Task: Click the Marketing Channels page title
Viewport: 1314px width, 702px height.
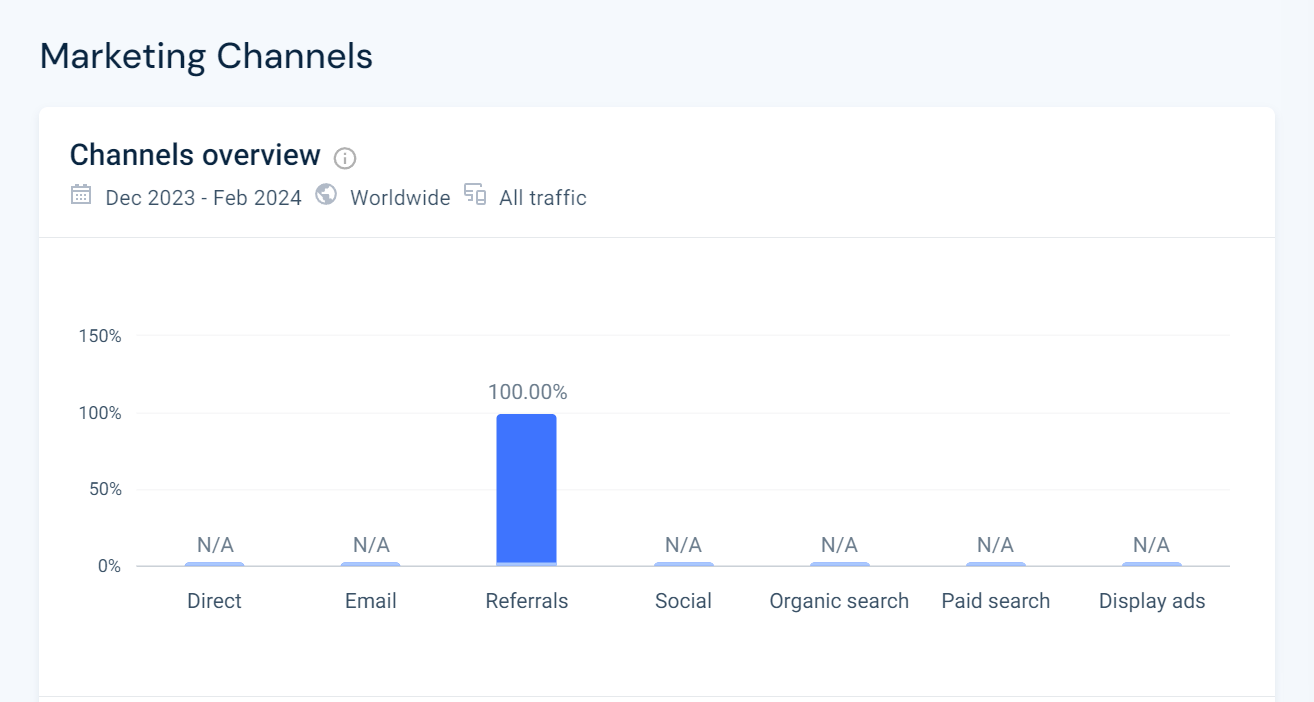Action: pos(206,56)
